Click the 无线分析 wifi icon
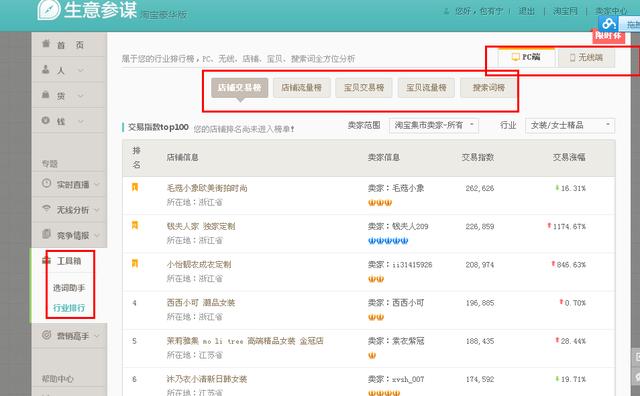 47,209
